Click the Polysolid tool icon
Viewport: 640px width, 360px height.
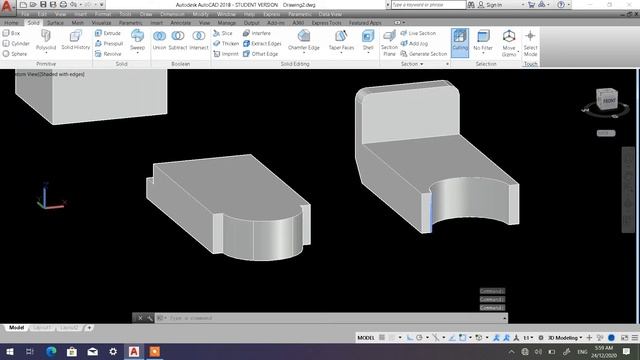[x=46, y=36]
